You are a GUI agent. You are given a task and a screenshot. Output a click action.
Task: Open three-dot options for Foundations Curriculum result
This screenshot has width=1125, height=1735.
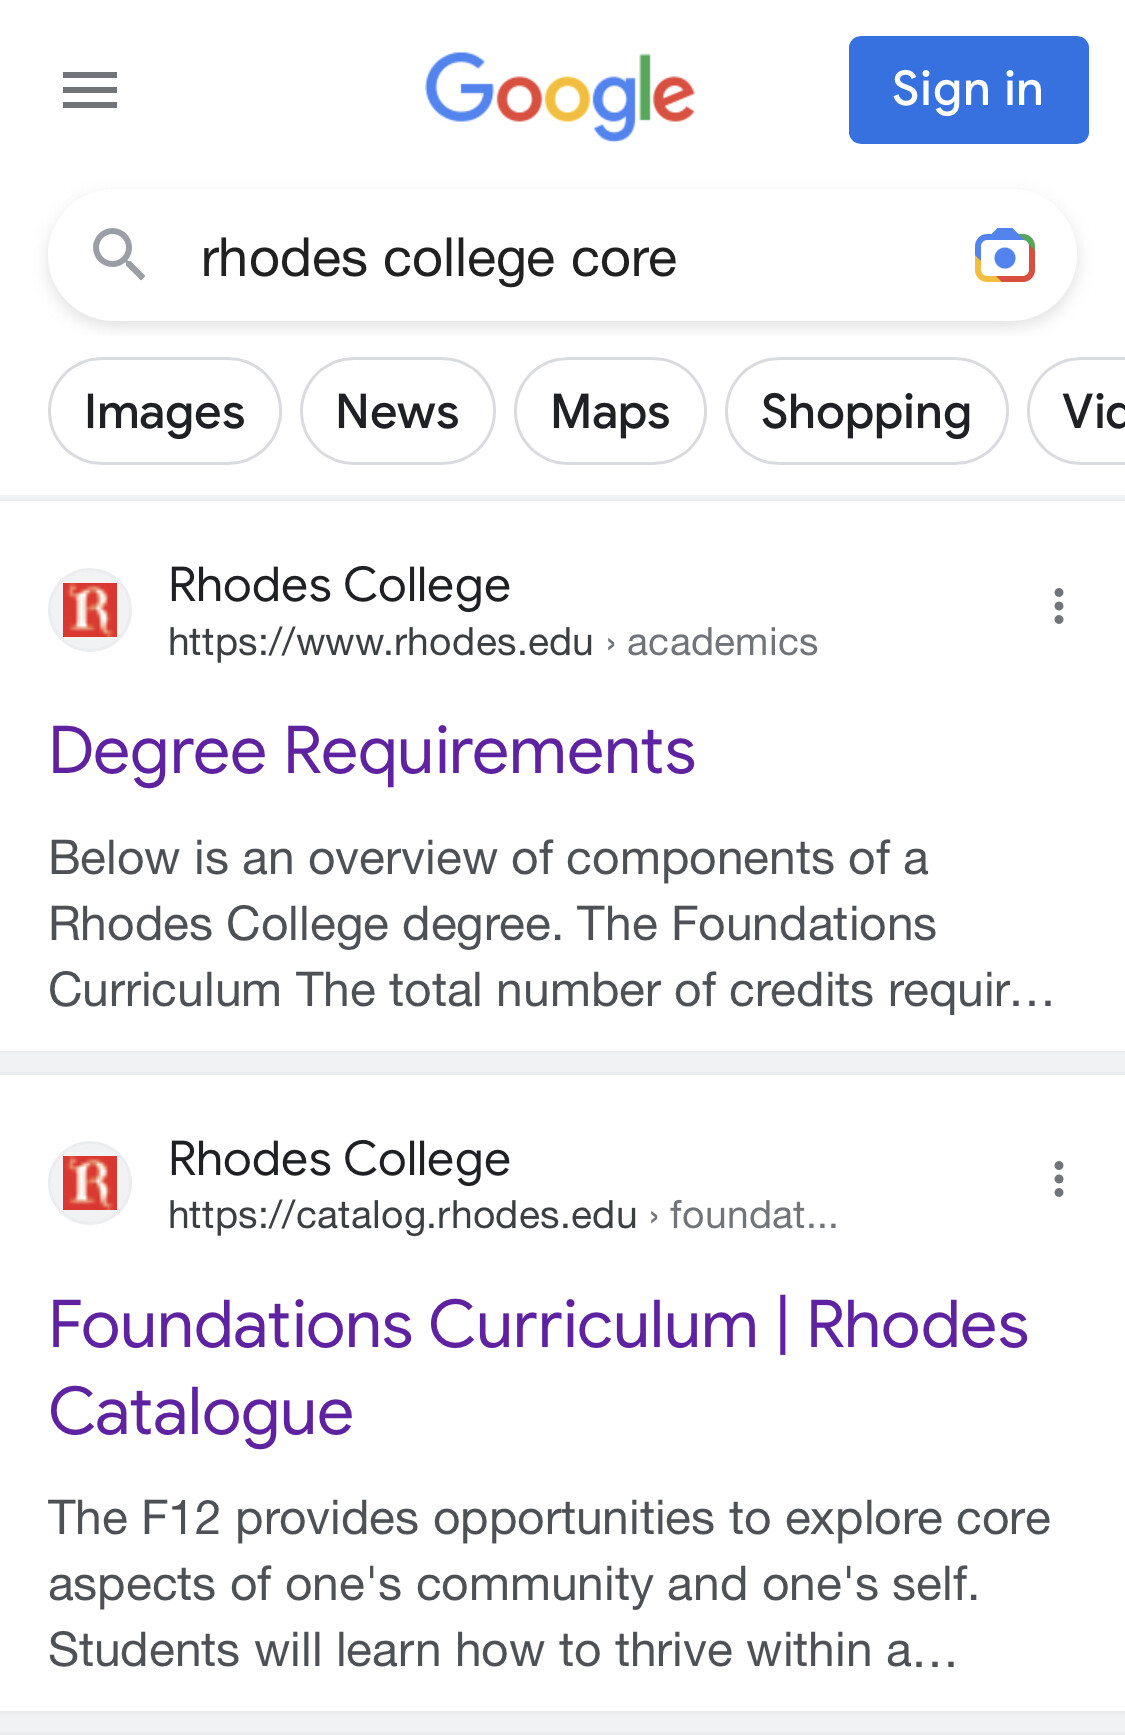tap(1058, 1179)
